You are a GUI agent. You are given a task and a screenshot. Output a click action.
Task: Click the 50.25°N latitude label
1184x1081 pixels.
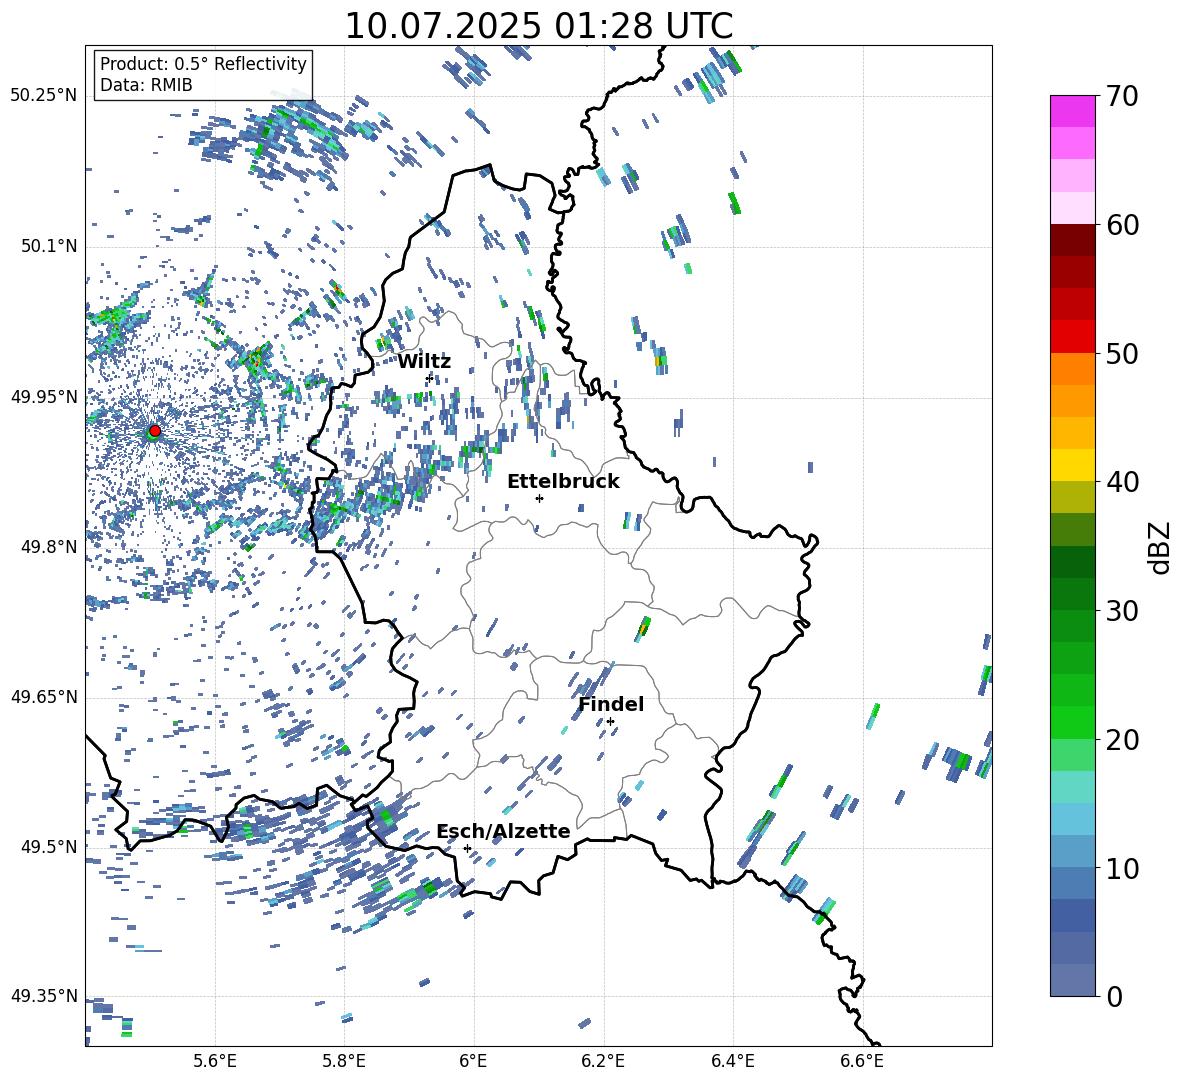(44, 96)
